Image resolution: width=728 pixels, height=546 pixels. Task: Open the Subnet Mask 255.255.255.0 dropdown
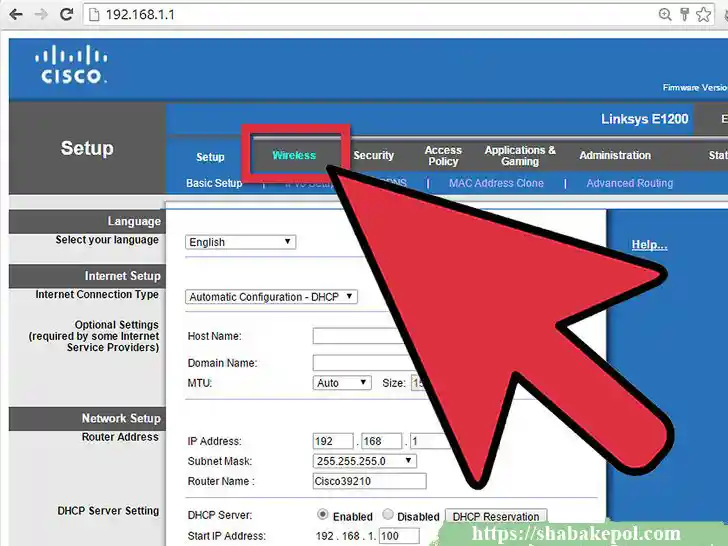coord(364,461)
